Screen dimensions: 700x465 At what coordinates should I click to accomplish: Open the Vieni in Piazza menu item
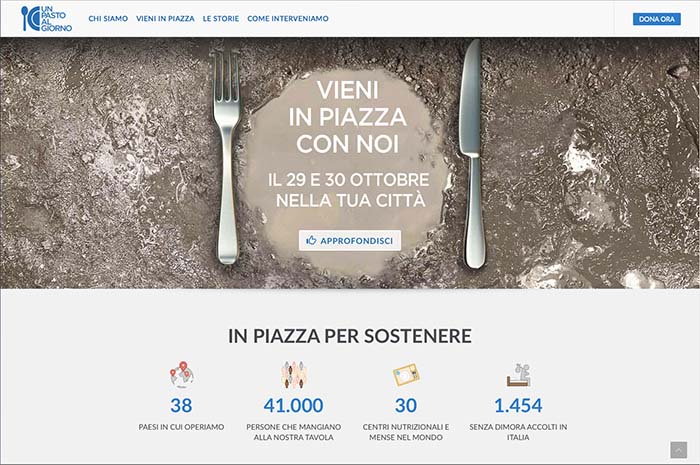165,19
